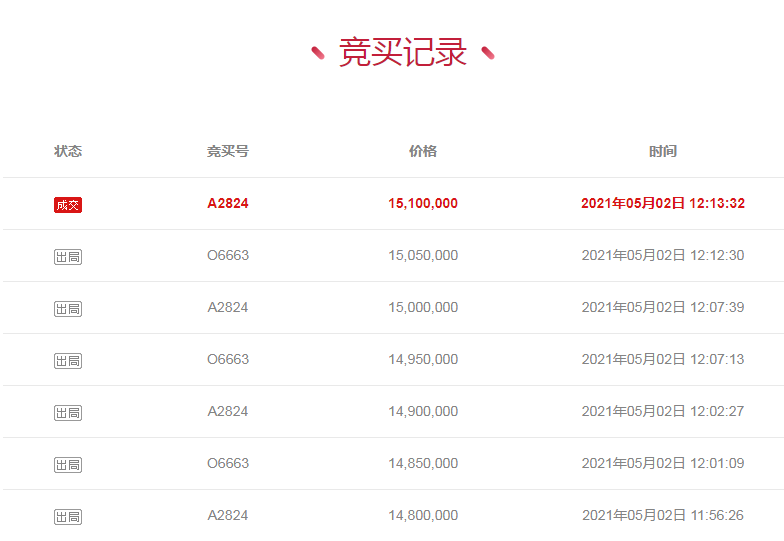Select the 14,800,000 price cell
Image resolution: width=784 pixels, height=541 pixels.
[423, 516]
